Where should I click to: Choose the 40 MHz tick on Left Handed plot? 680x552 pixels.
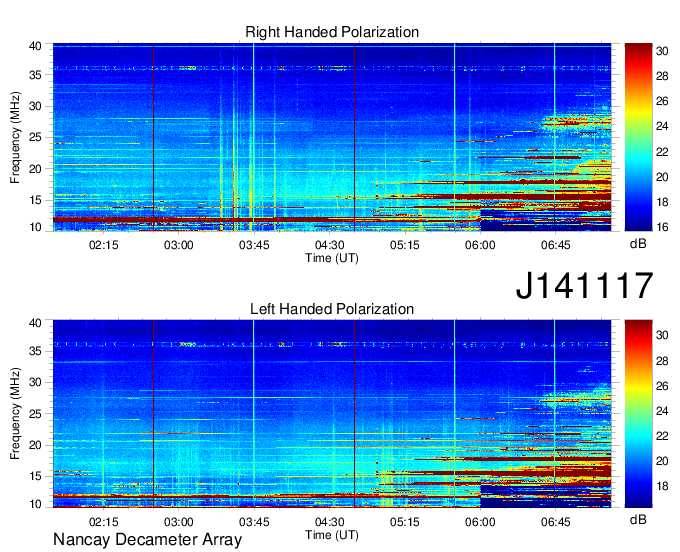36,323
